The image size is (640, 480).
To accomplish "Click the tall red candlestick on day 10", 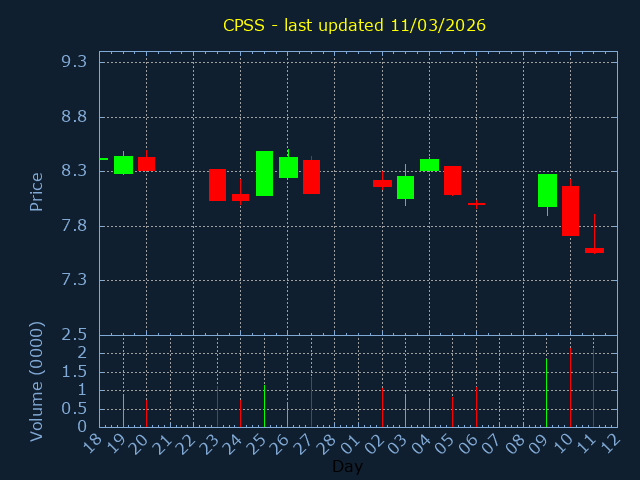I will coord(570,210).
